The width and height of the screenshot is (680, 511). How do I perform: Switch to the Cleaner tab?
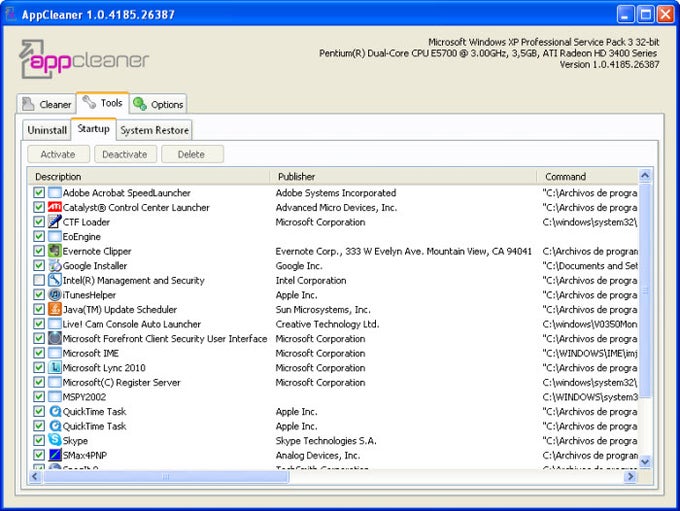click(x=47, y=104)
